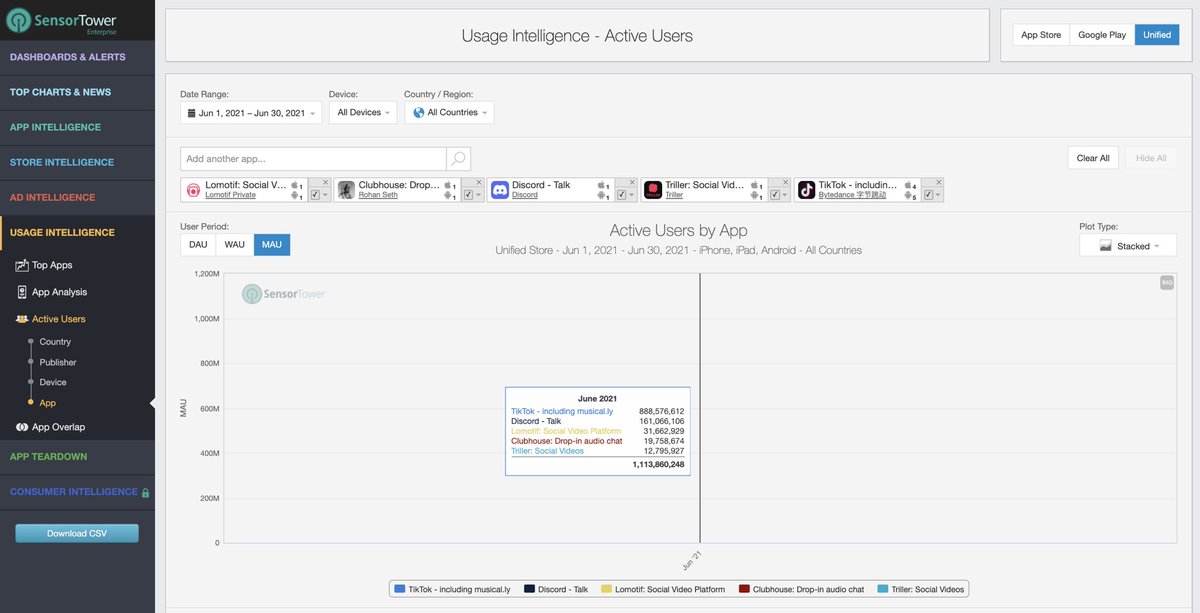Viewport: 1200px width, 613px height.
Task: Select Publisher under Active Users
Action: click(x=58, y=362)
